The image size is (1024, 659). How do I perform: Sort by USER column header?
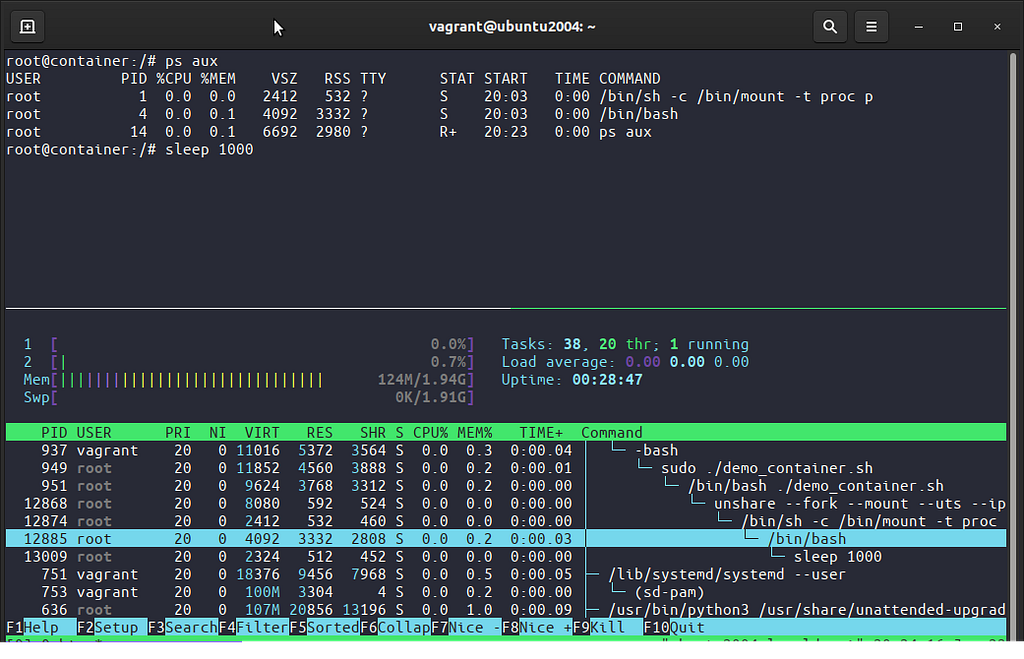(93, 432)
